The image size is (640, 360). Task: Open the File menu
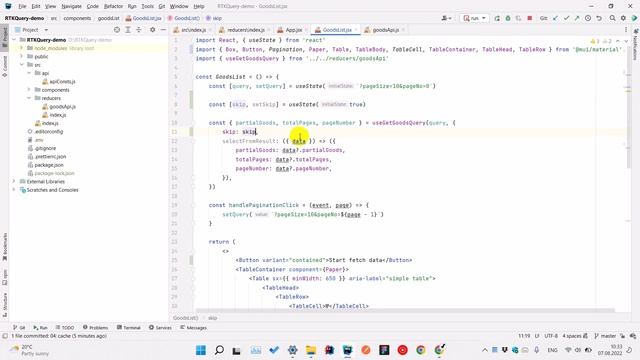tap(22, 7)
